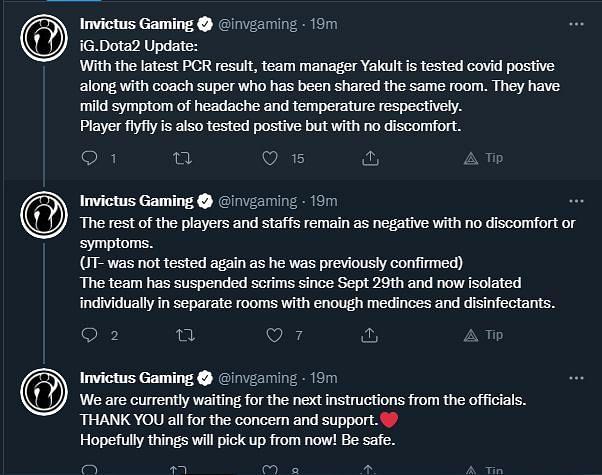Like the iG.Dota2 Update tweet

269,158
